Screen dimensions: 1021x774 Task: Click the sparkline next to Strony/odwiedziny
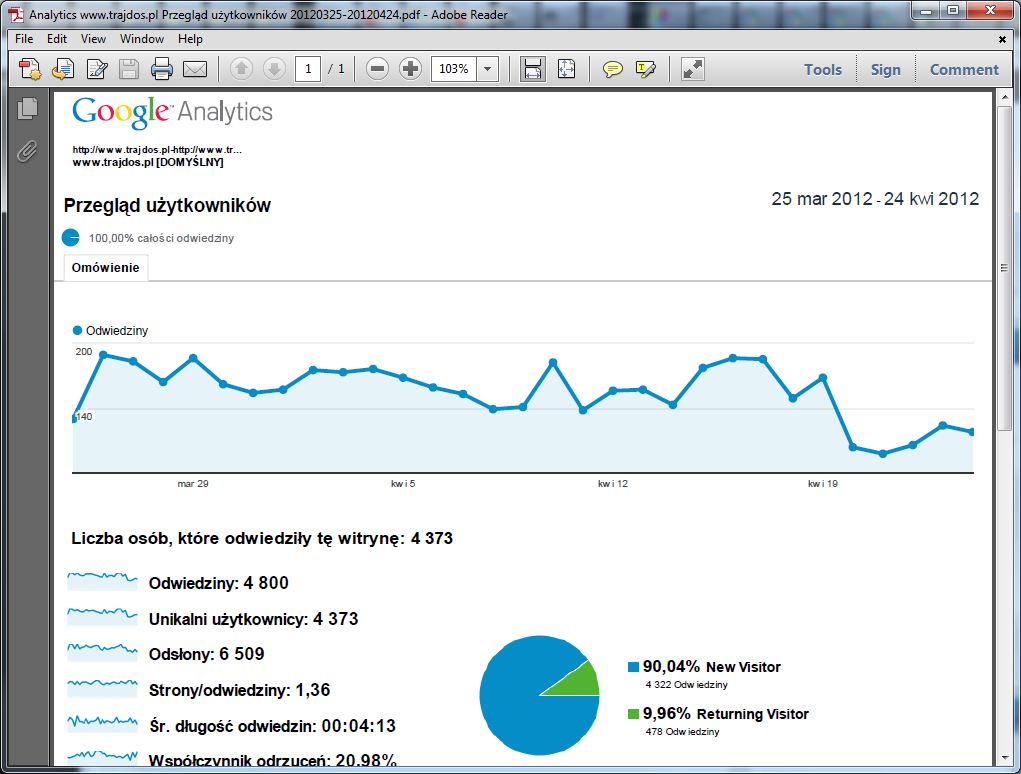click(x=102, y=687)
